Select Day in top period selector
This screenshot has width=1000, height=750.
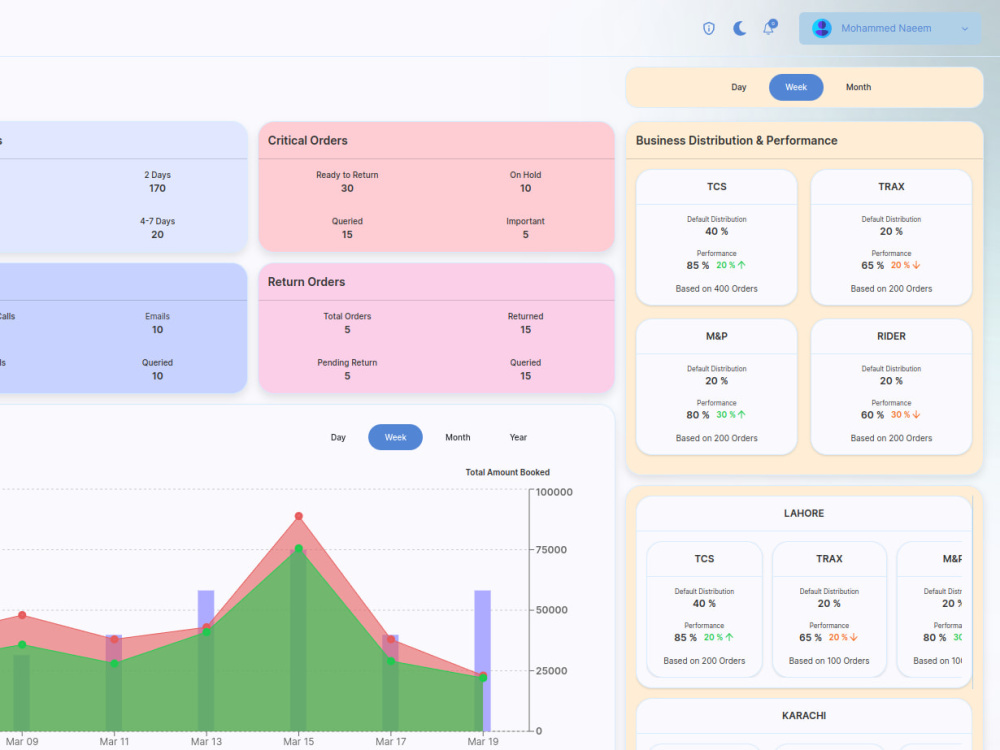[x=739, y=87]
